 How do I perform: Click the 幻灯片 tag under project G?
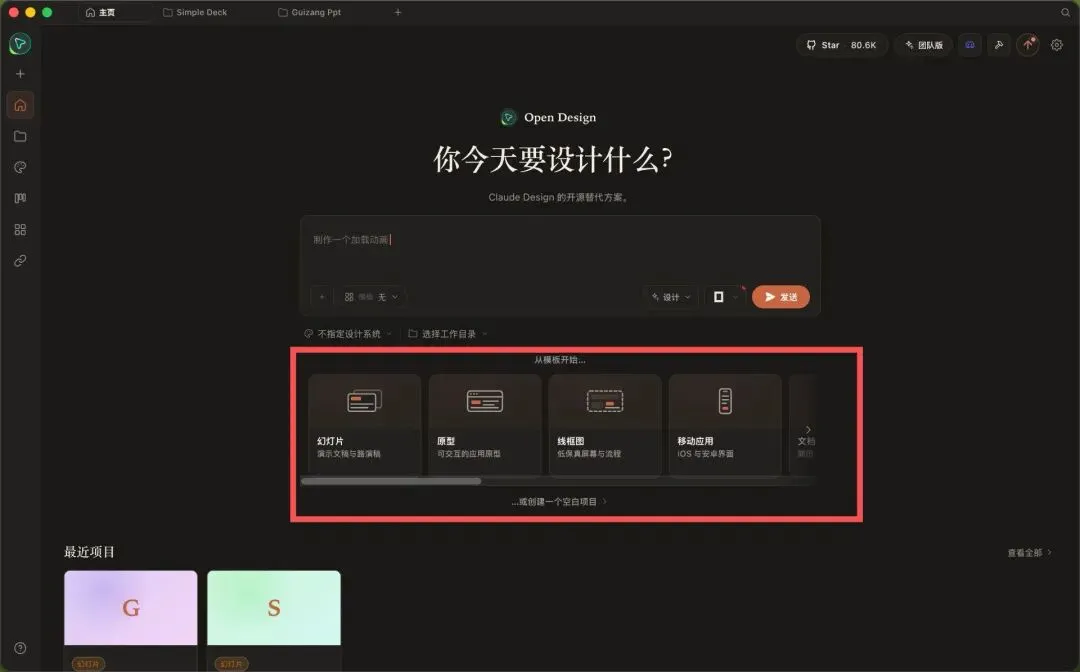coord(87,664)
